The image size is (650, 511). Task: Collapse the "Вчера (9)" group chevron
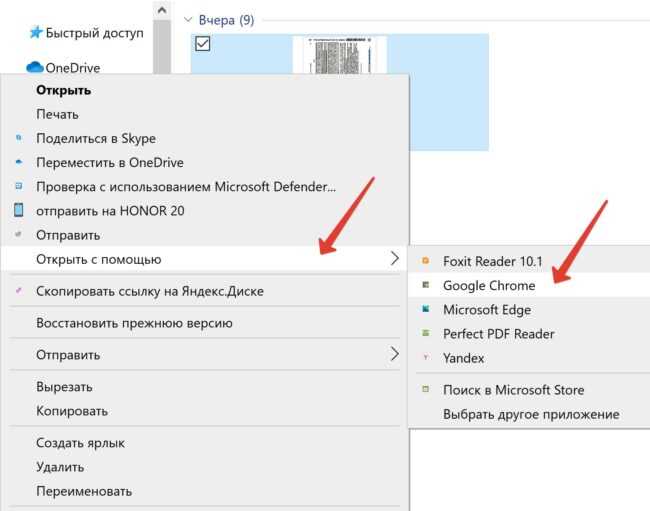point(189,19)
